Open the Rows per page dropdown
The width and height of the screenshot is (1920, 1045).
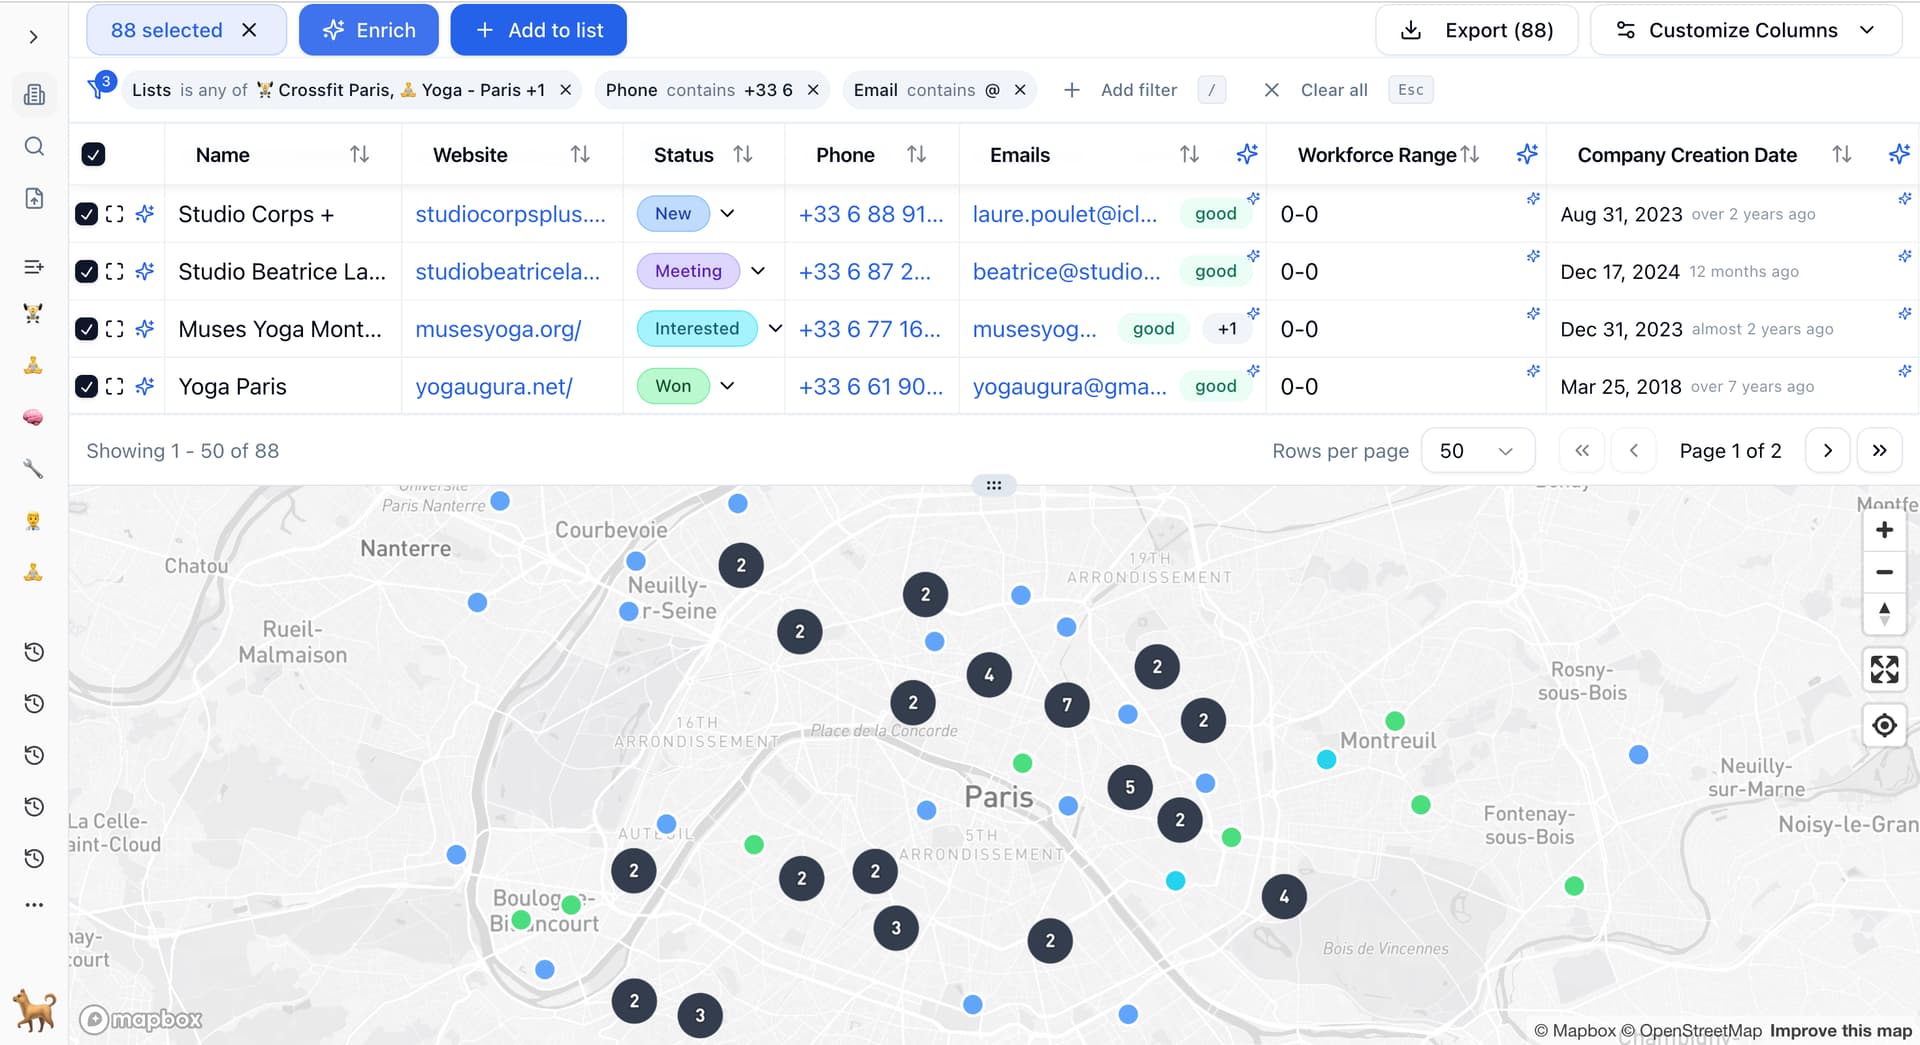pyautogui.click(x=1477, y=451)
